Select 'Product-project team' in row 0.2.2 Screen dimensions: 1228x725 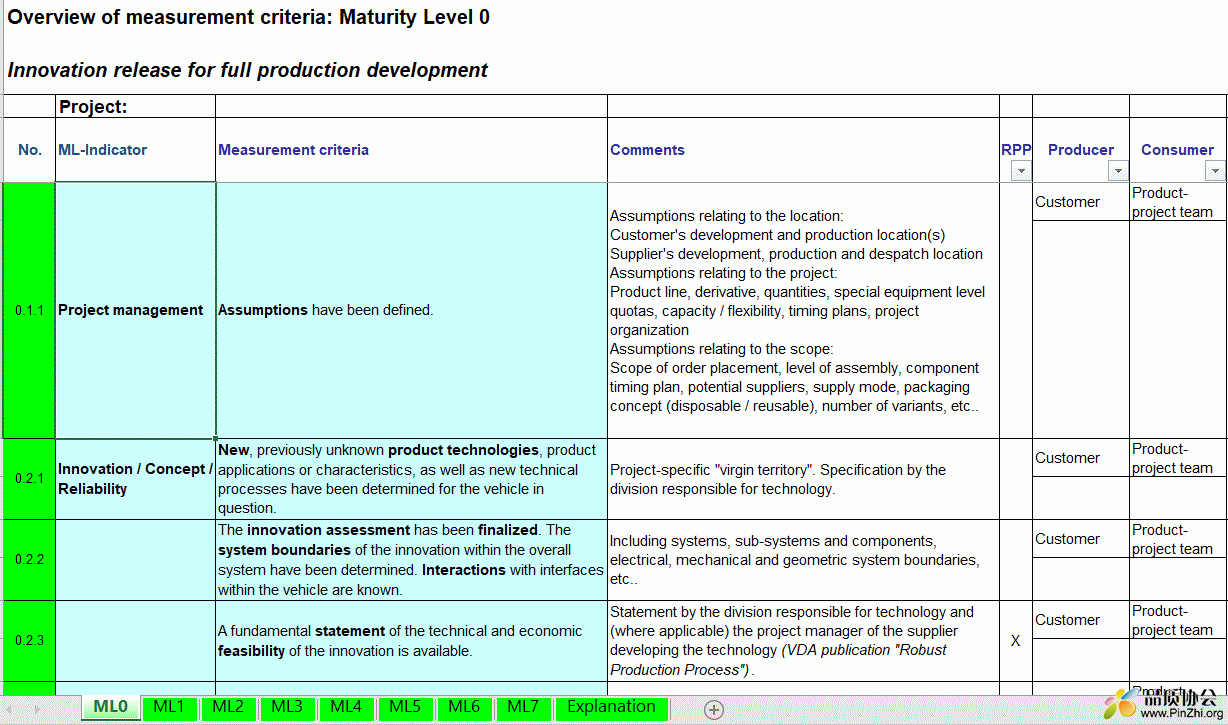[x=1177, y=539]
